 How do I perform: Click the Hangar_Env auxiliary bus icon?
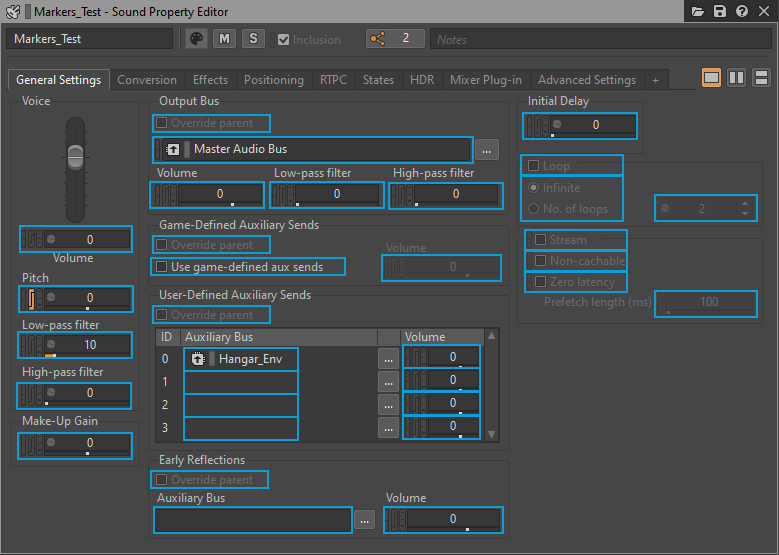click(x=198, y=359)
